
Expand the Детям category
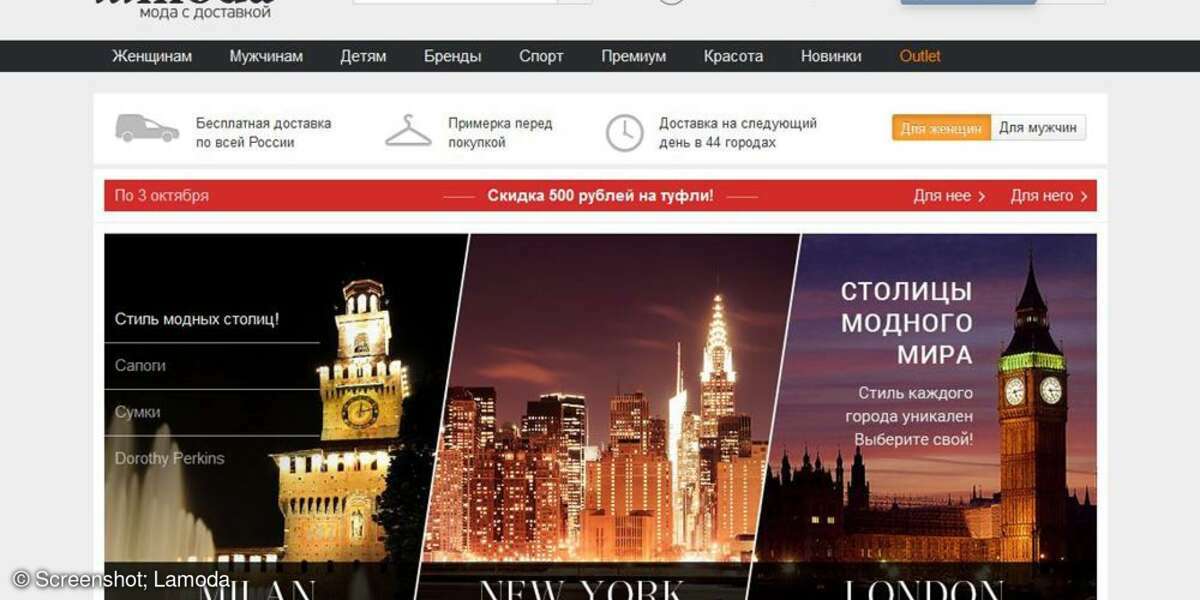click(363, 56)
